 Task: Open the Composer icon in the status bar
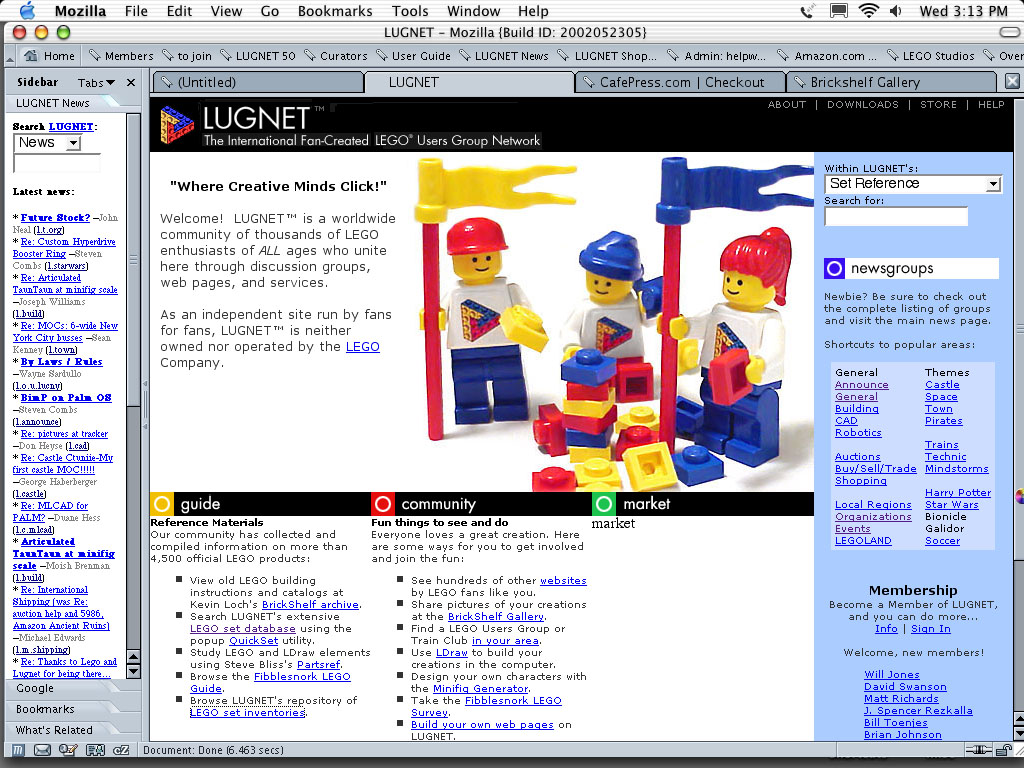(69, 750)
